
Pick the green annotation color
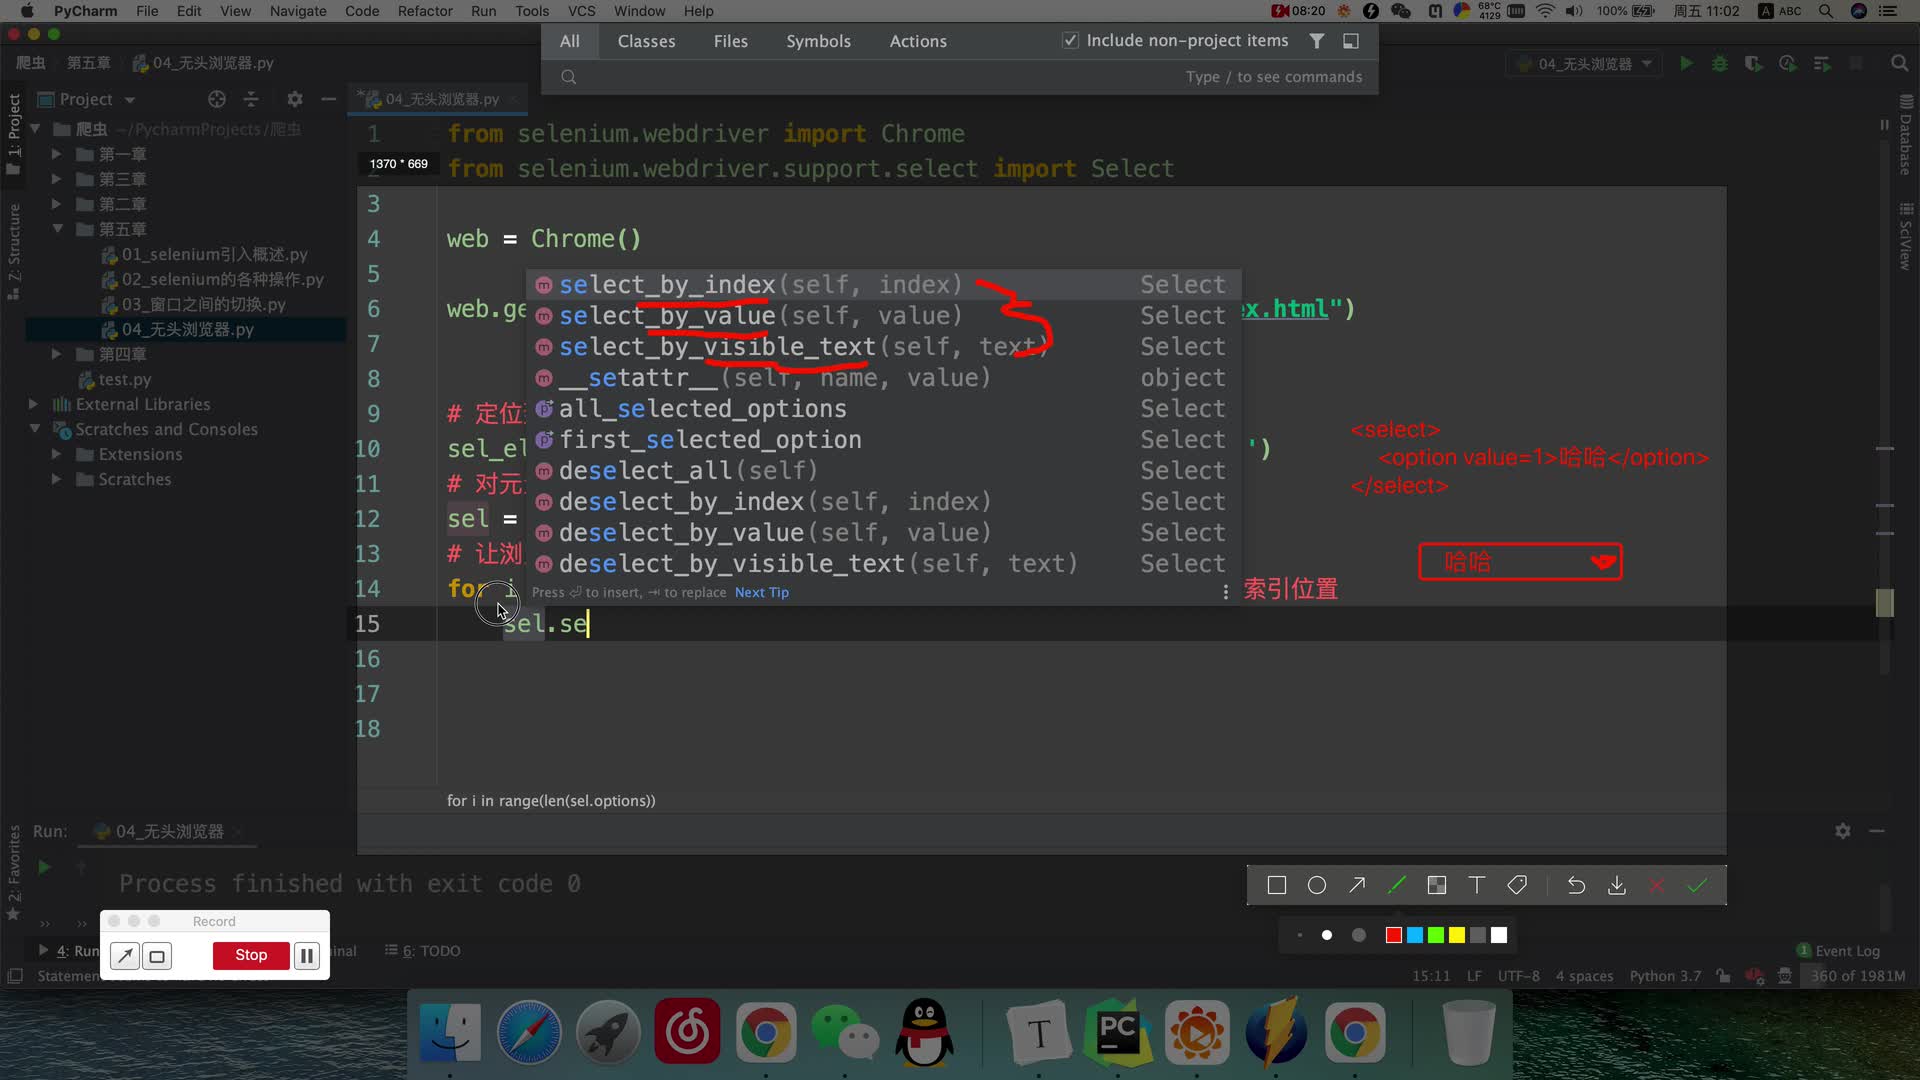[x=1436, y=935]
